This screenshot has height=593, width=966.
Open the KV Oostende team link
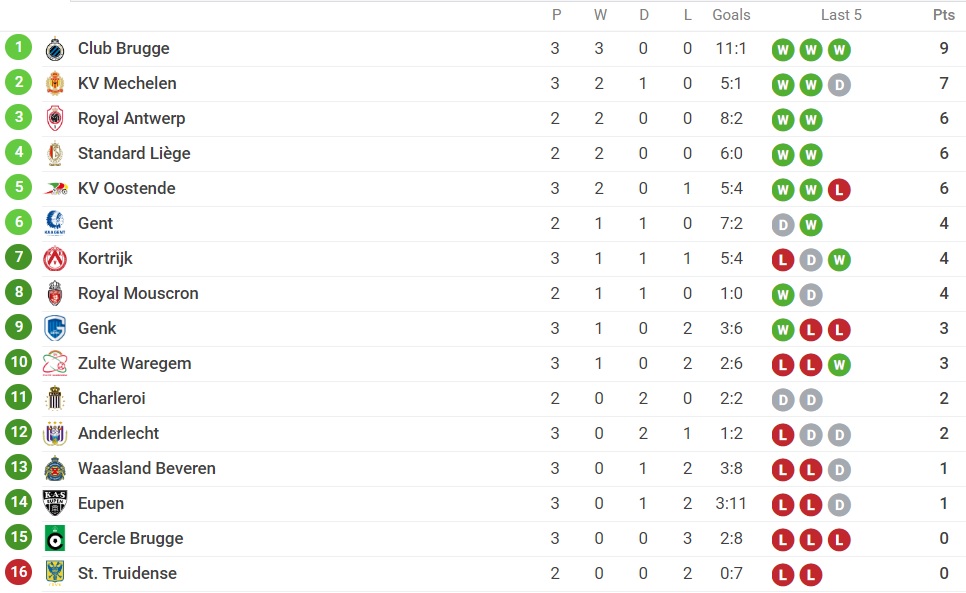pos(126,188)
